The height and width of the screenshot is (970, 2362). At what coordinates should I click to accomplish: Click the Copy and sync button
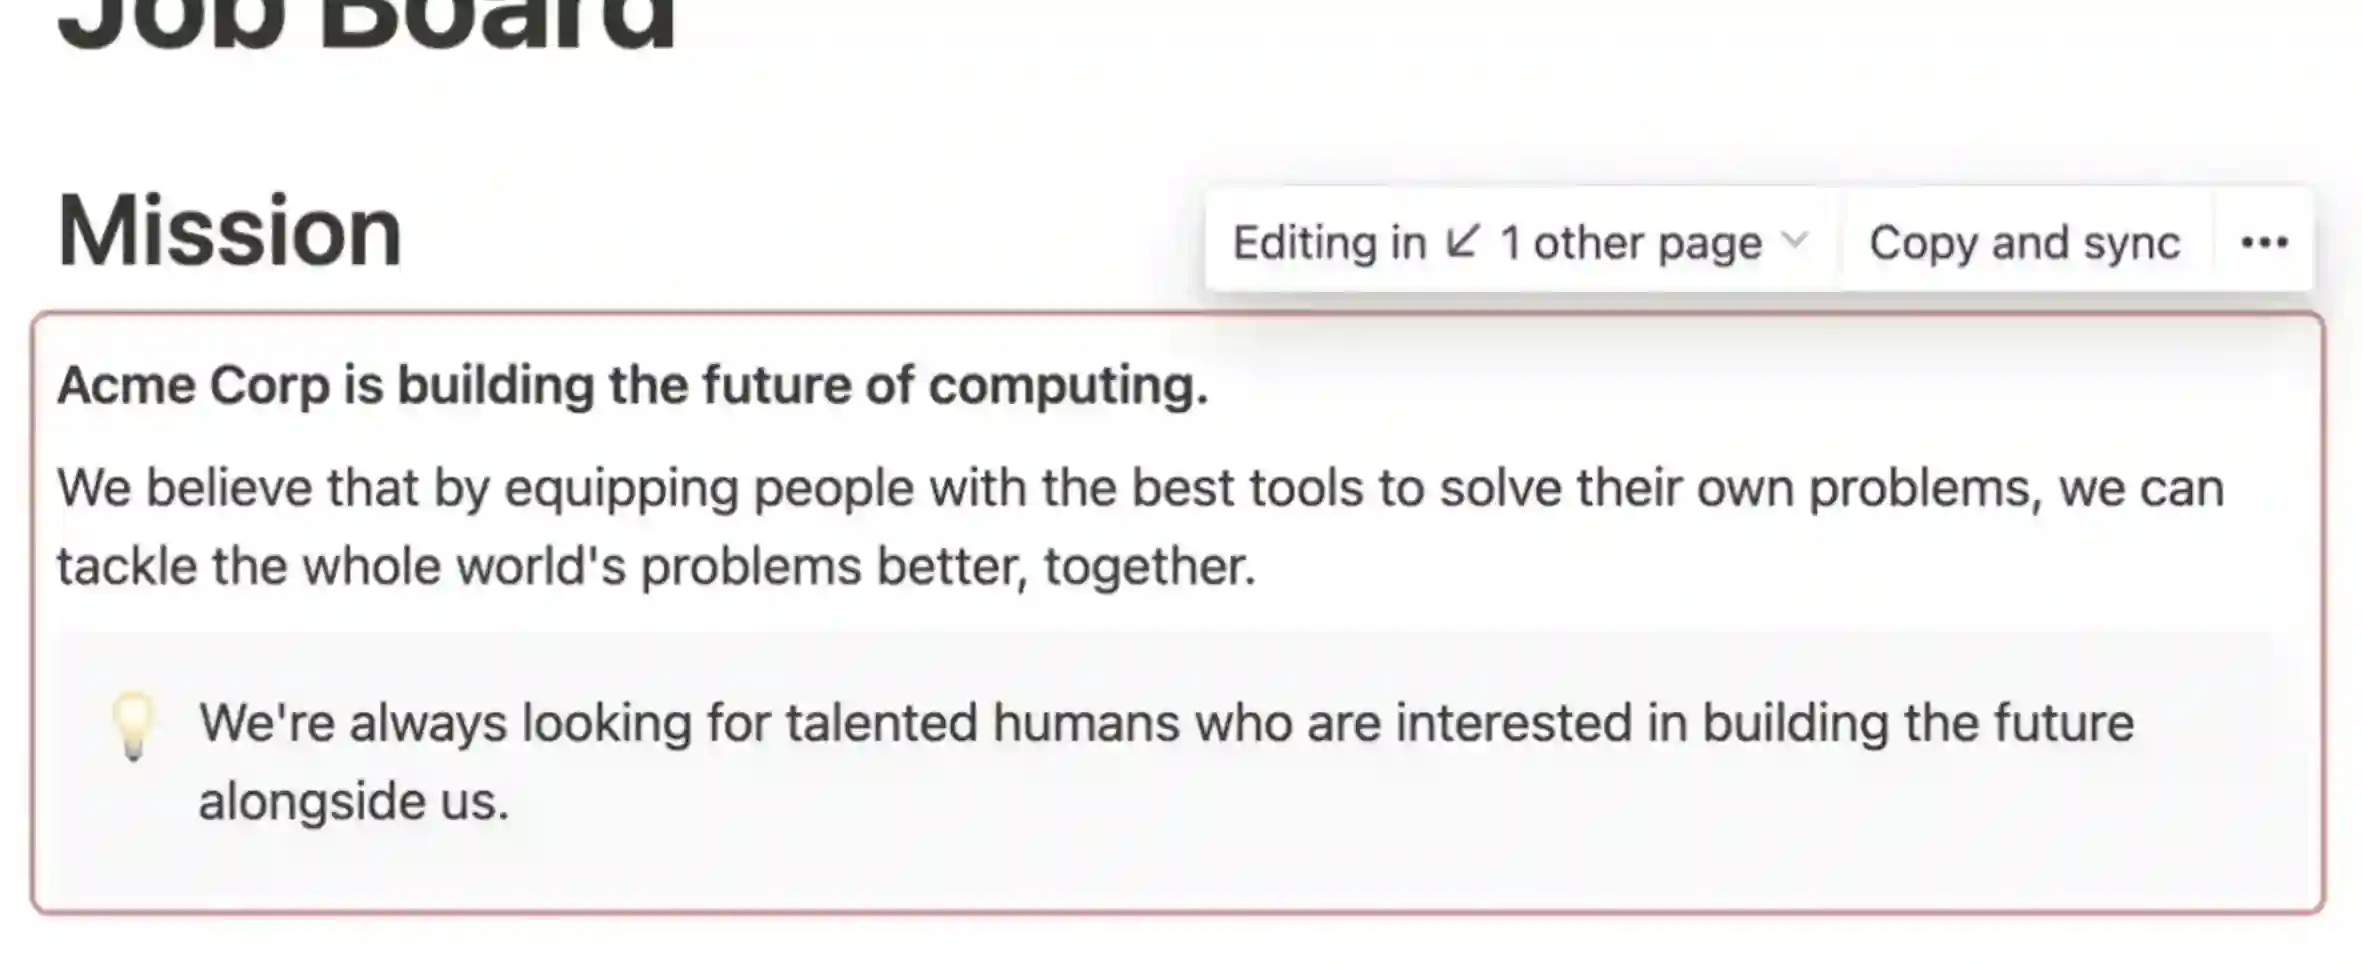pos(2025,242)
